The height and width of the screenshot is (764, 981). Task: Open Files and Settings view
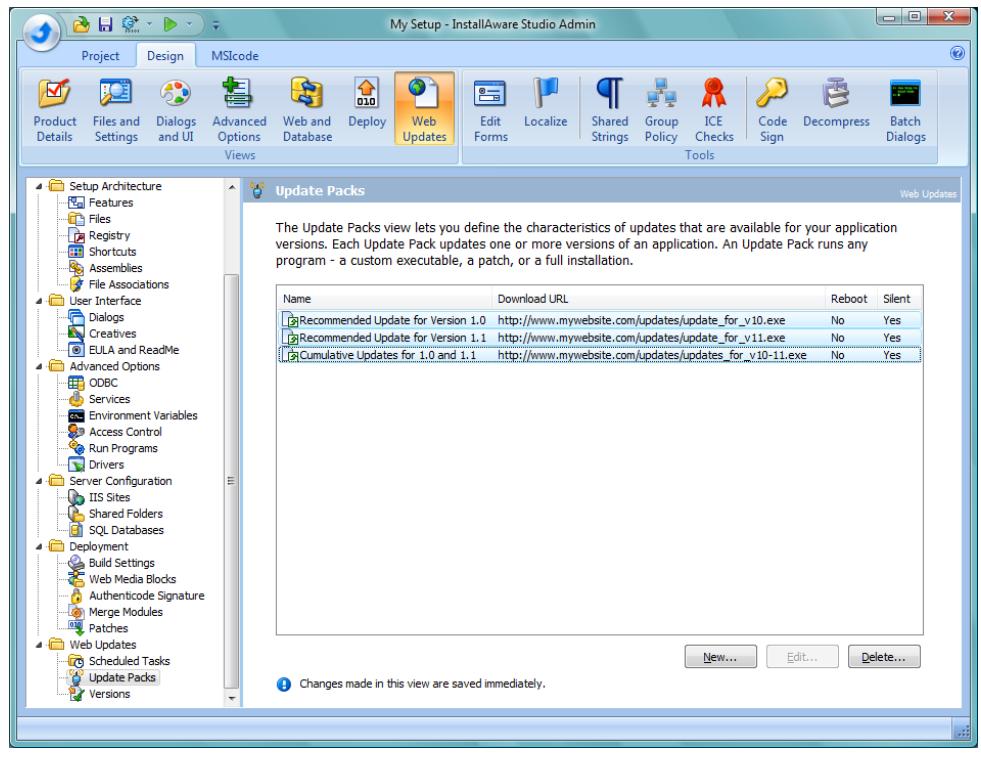[x=116, y=110]
